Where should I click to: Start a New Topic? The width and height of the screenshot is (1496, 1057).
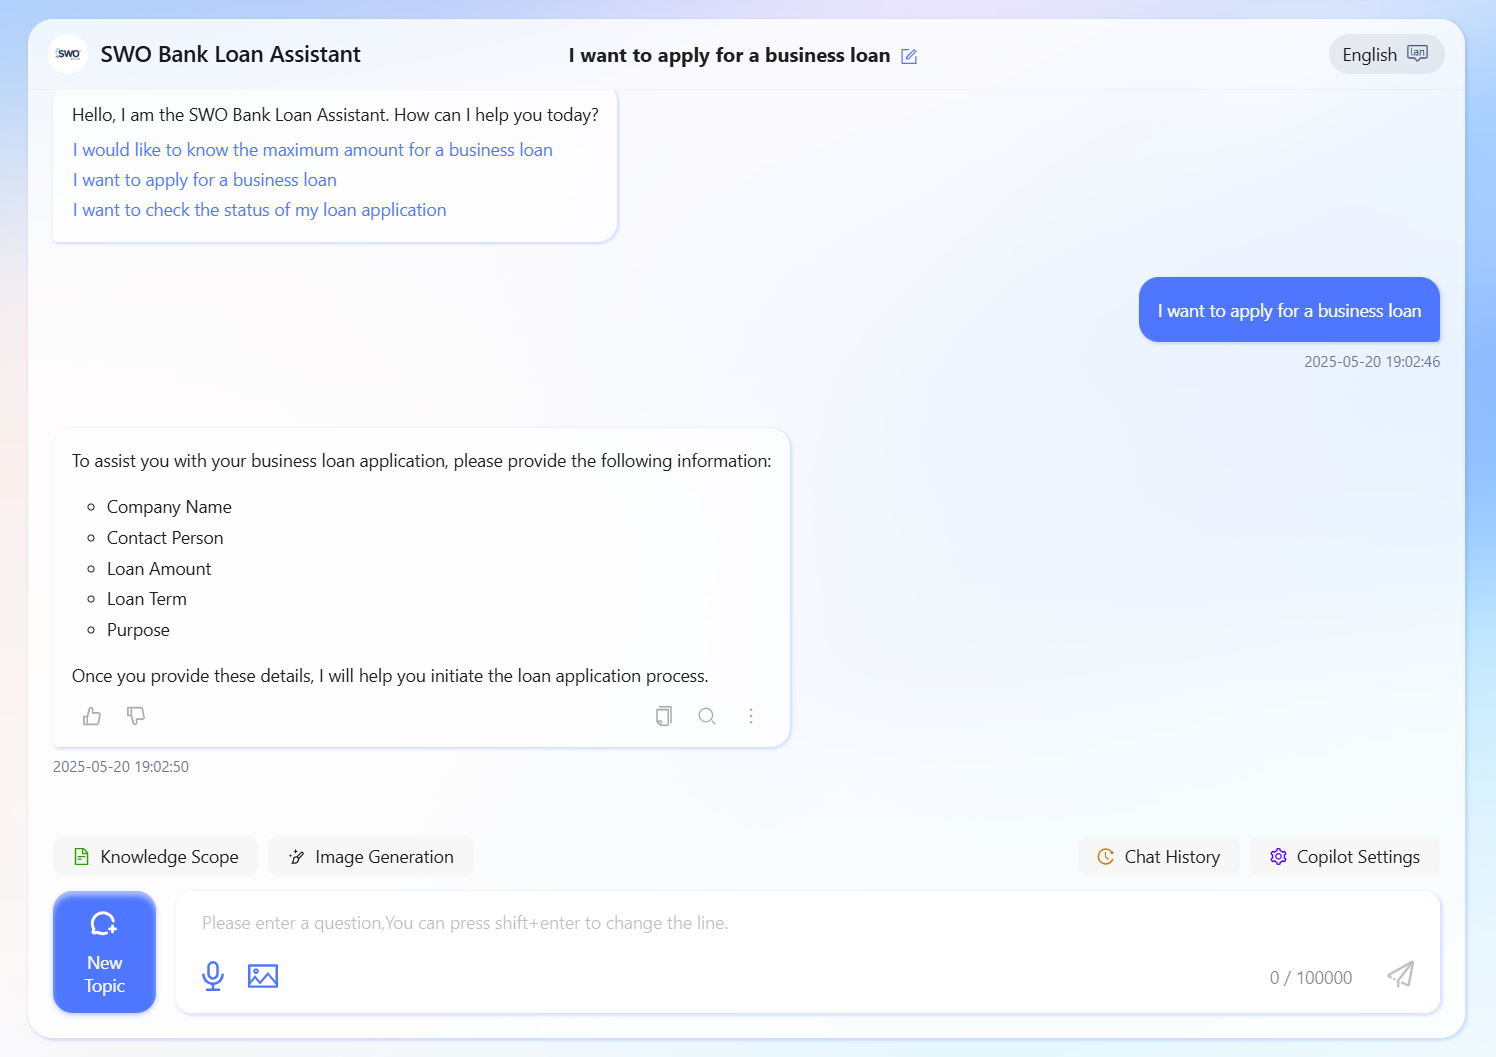(x=105, y=952)
